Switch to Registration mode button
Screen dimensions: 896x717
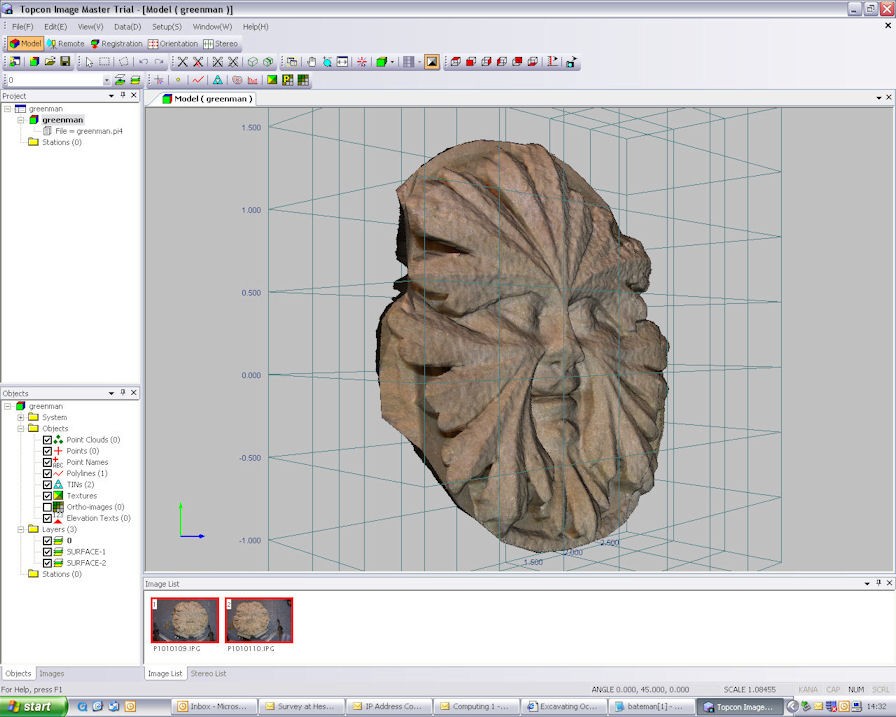(x=116, y=44)
